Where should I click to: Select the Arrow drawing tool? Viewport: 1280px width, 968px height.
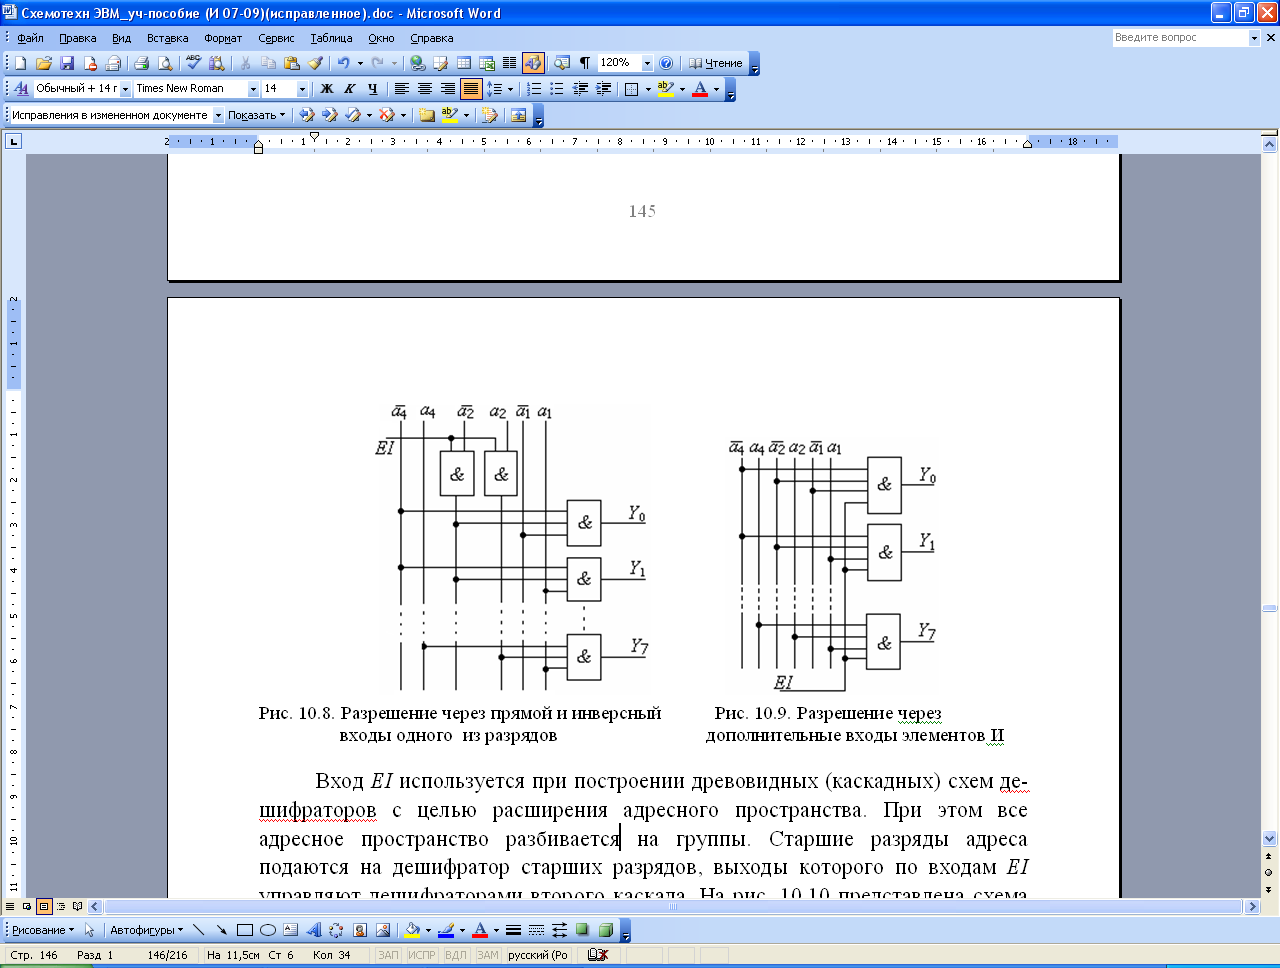coord(221,930)
